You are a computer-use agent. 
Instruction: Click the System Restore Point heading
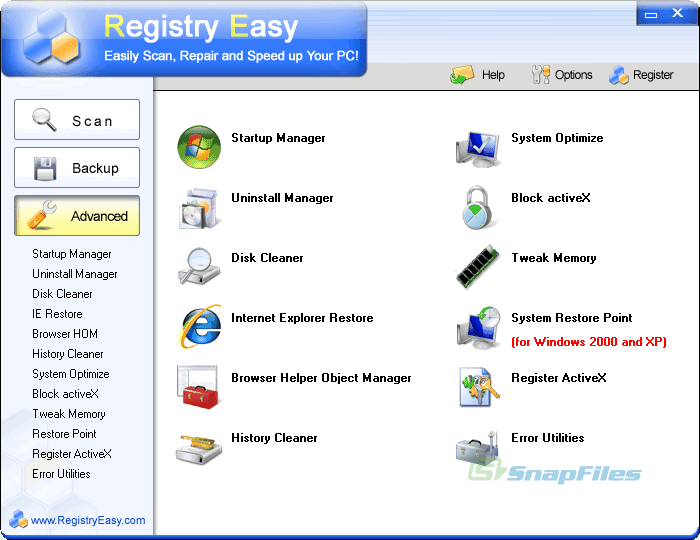click(571, 318)
